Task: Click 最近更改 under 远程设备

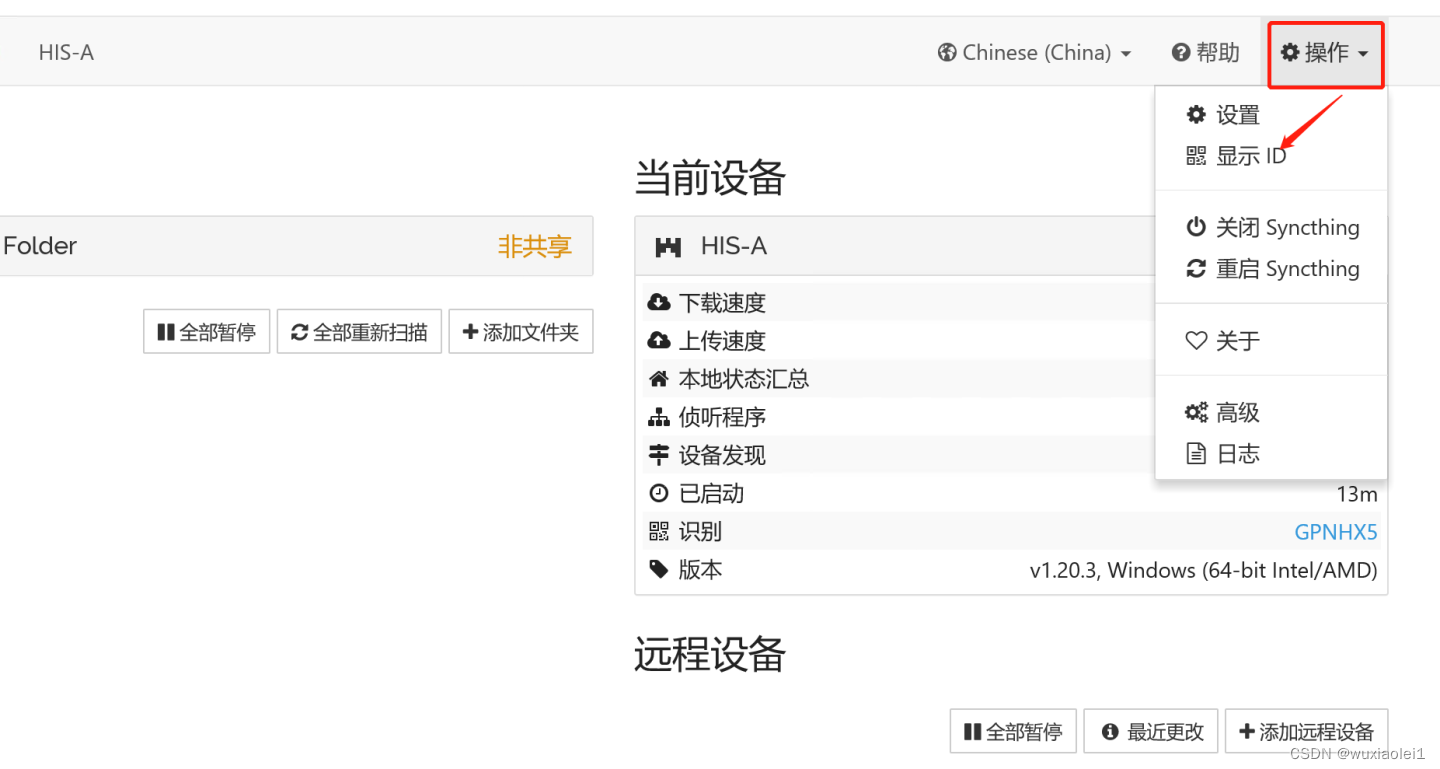Action: pyautogui.click(x=1150, y=731)
